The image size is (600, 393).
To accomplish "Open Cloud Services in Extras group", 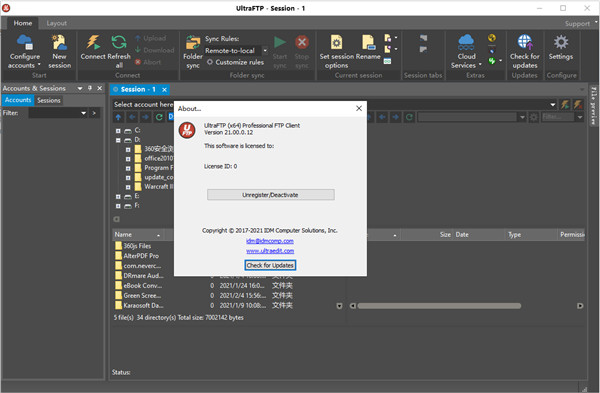I will (x=466, y=52).
